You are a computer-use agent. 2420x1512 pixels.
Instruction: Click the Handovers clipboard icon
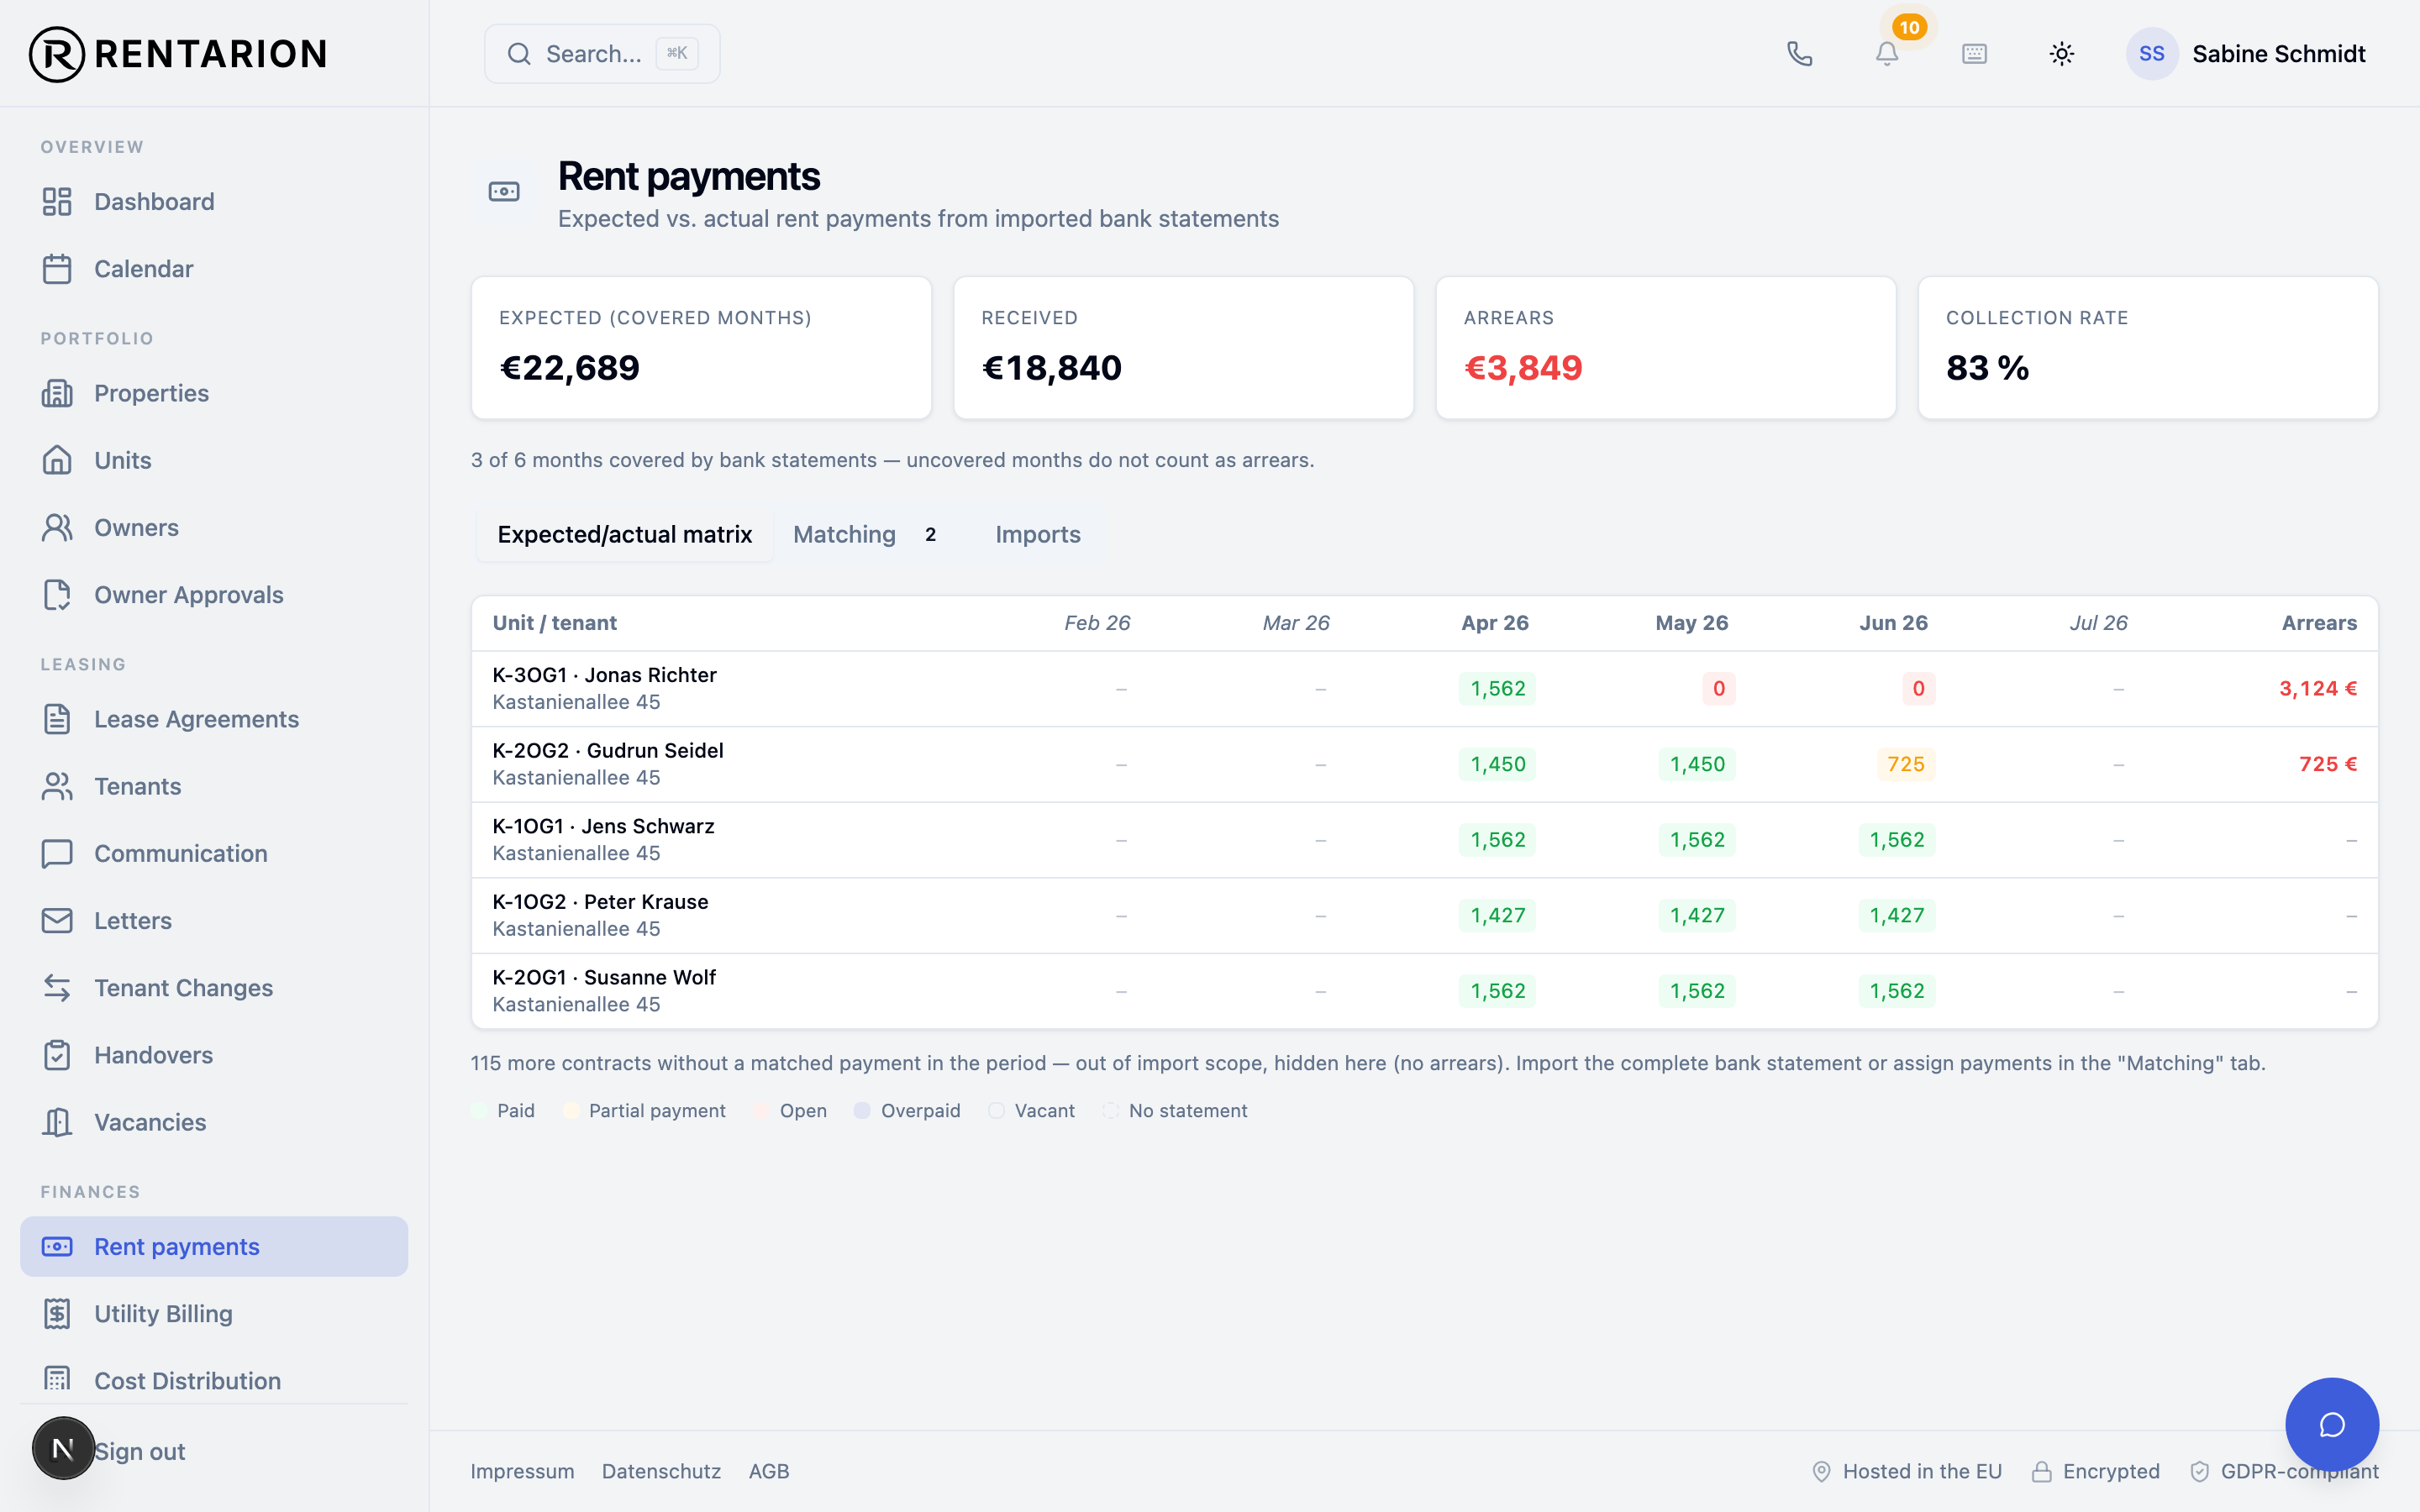point(57,1055)
